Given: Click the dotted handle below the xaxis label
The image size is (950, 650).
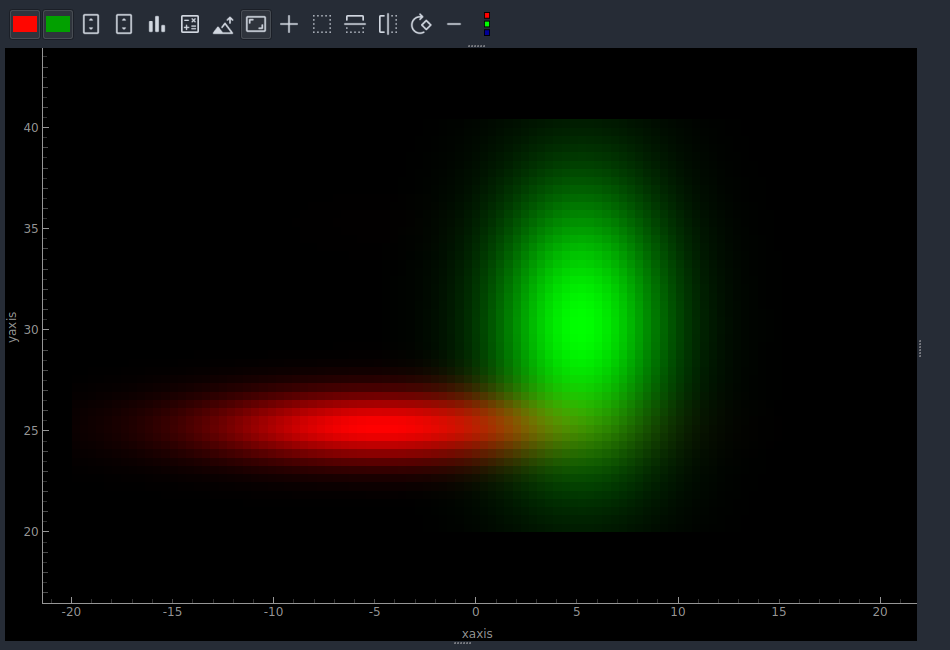Looking at the screenshot, I should (462, 643).
